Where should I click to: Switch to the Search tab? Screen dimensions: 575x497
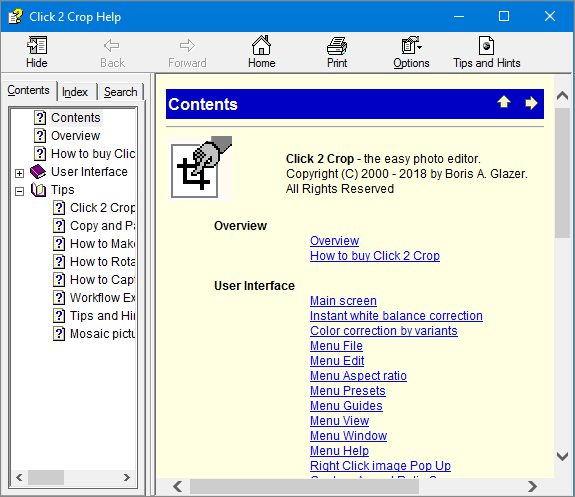click(x=120, y=92)
